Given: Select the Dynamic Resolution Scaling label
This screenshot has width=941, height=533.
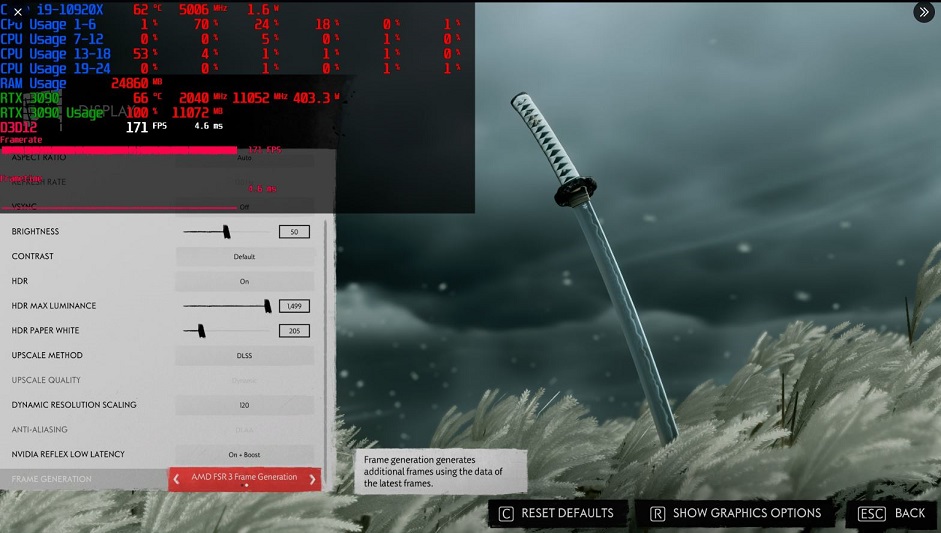Looking at the screenshot, I should coord(74,405).
